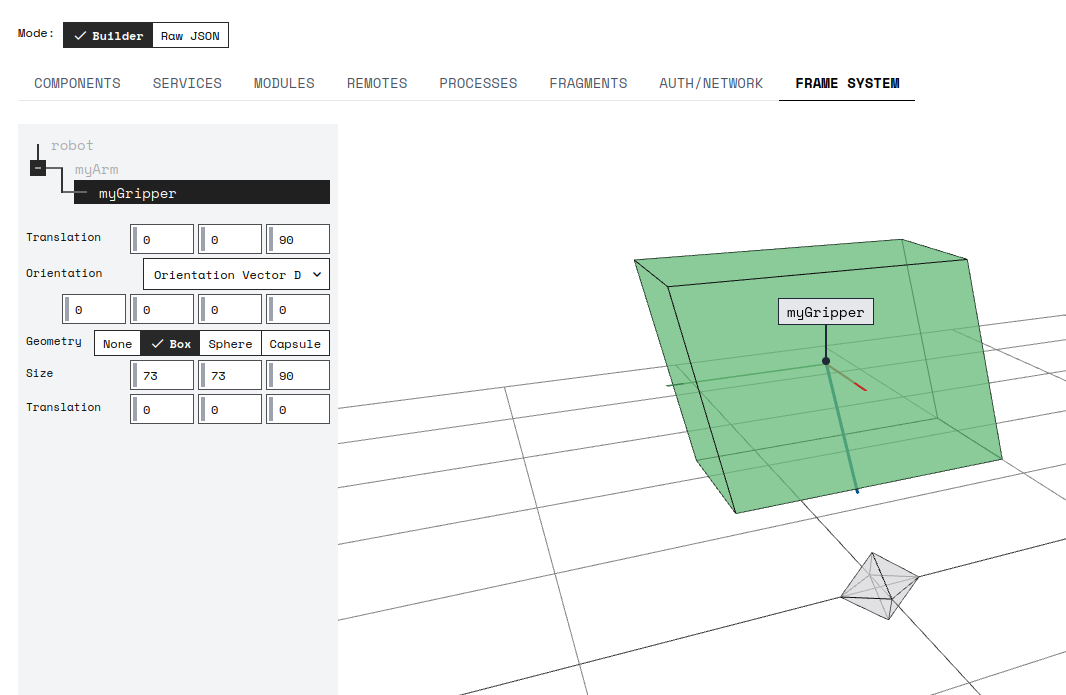The height and width of the screenshot is (695, 1066).
Task: Go to the Services tab
Action: 187,83
